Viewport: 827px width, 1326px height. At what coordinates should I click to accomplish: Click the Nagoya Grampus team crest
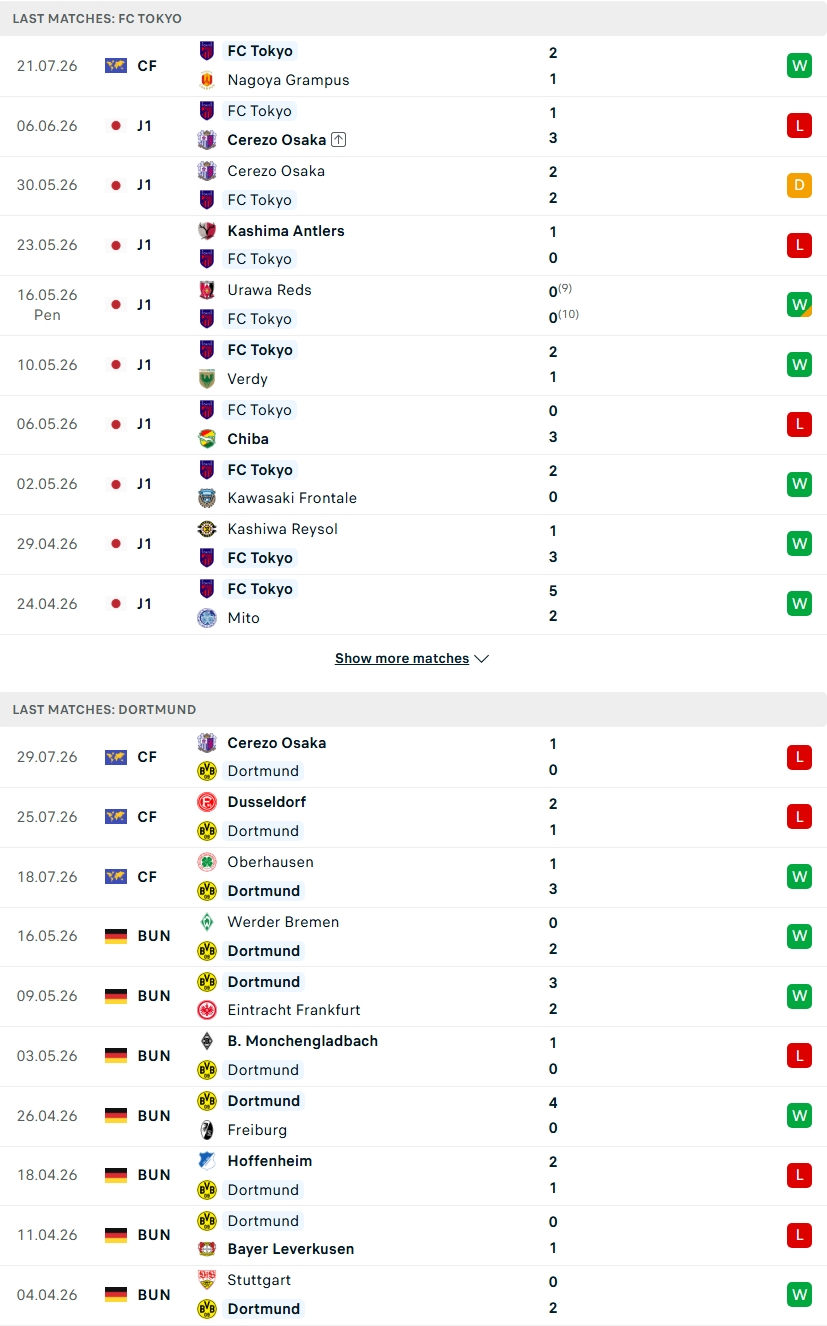point(207,80)
